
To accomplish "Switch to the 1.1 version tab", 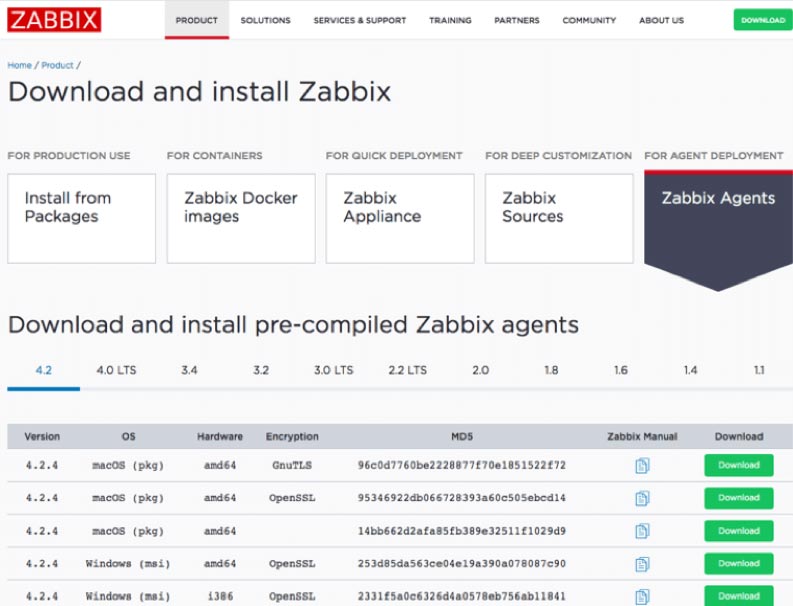I will click(759, 370).
